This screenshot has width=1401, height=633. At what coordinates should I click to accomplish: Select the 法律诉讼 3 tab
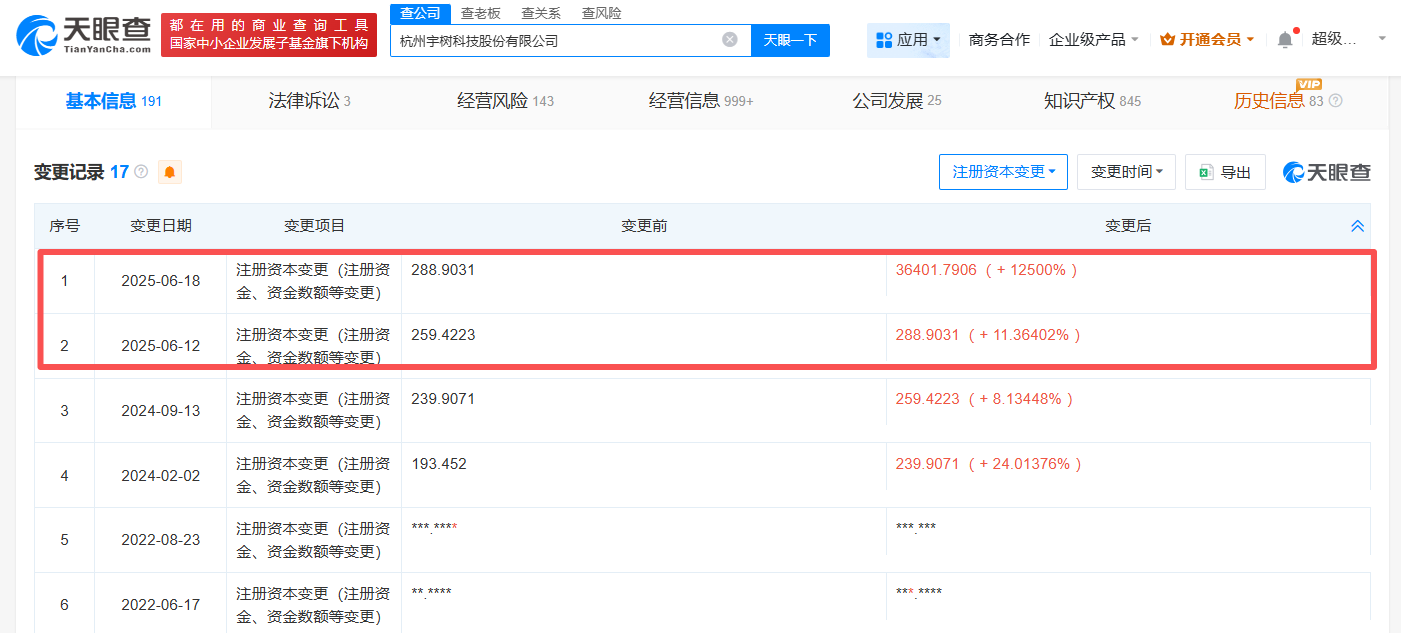point(309,101)
